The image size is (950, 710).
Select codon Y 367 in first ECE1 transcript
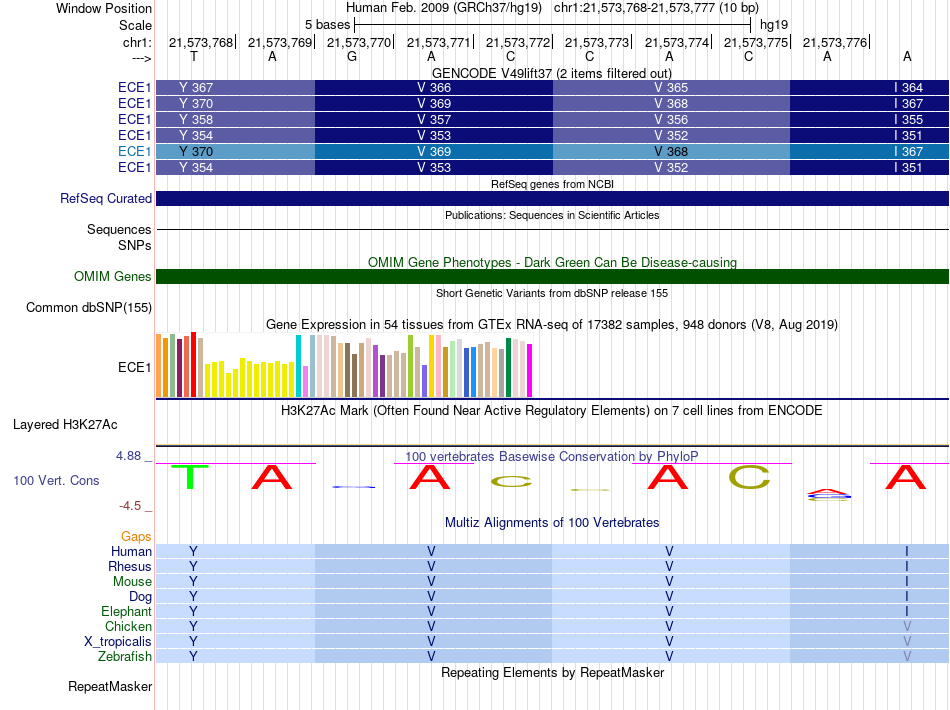point(196,88)
